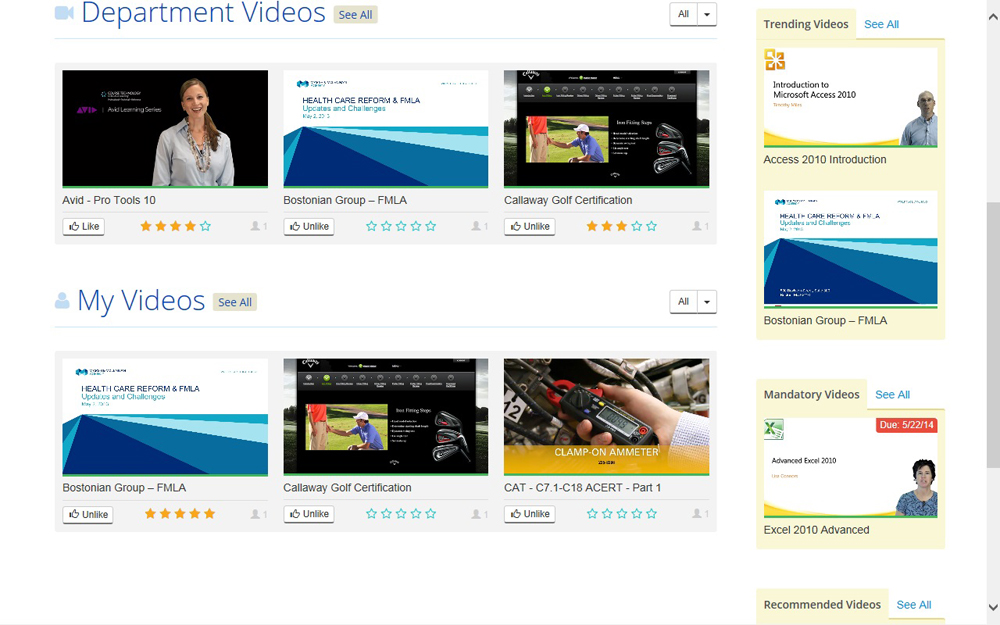
Task: Unlike Callaway Golf Certification in Department Videos
Action: (529, 226)
